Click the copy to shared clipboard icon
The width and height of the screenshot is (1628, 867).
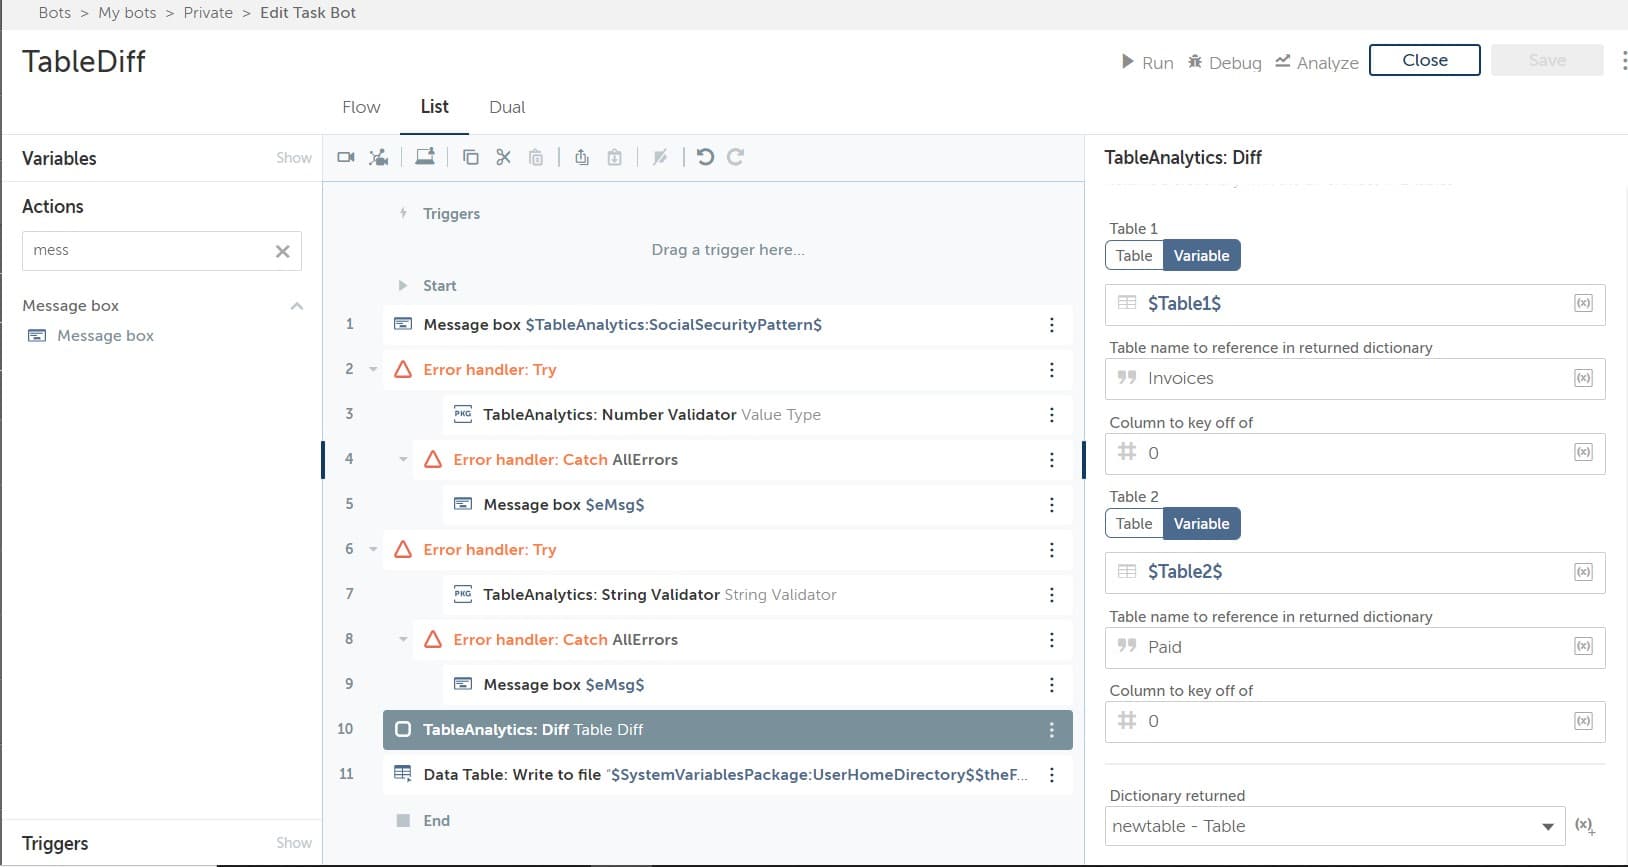582,157
